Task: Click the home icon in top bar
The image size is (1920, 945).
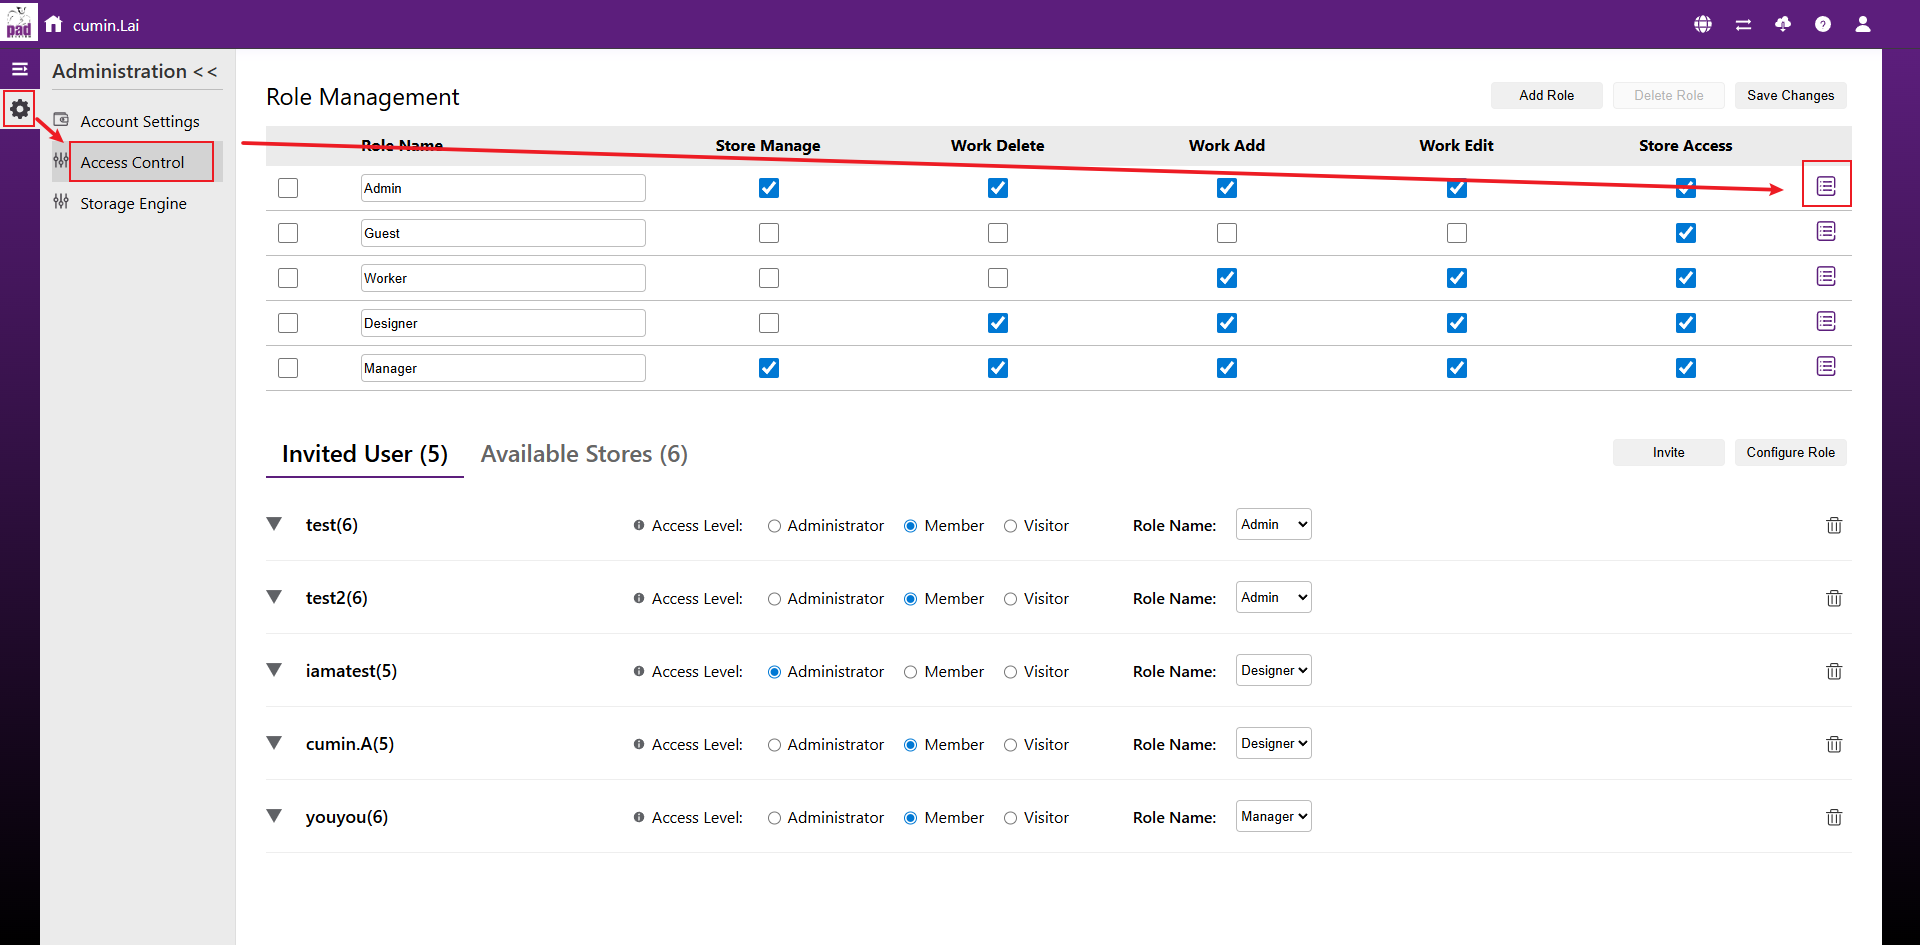Action: click(54, 24)
